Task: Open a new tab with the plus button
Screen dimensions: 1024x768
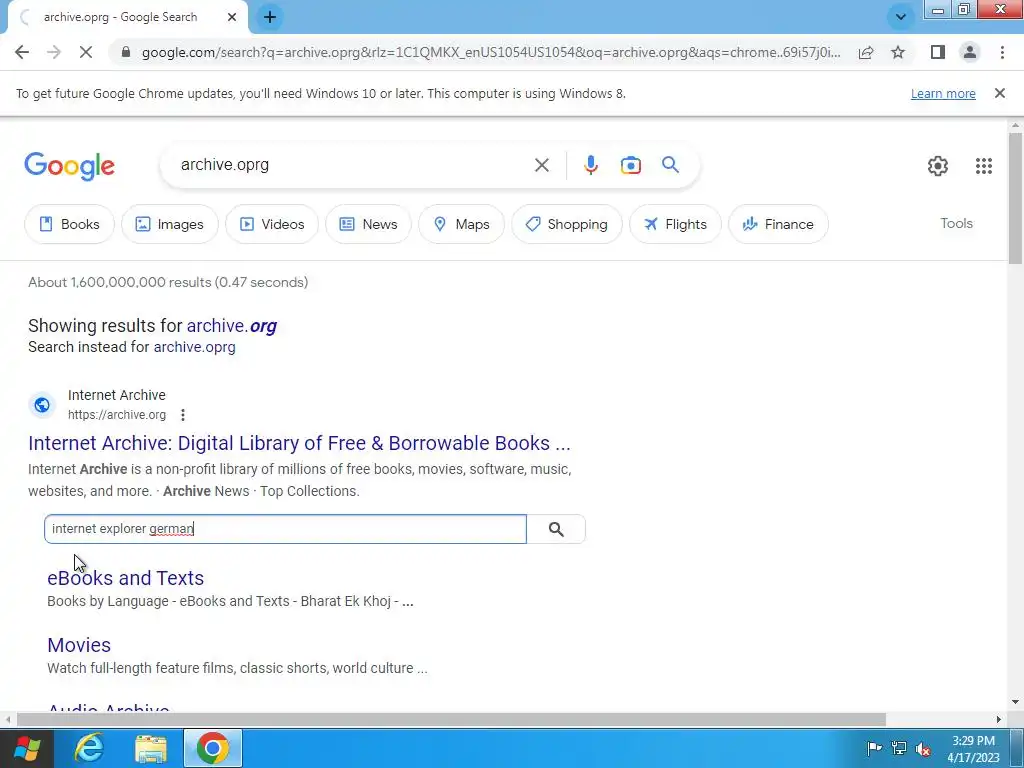Action: (x=270, y=18)
